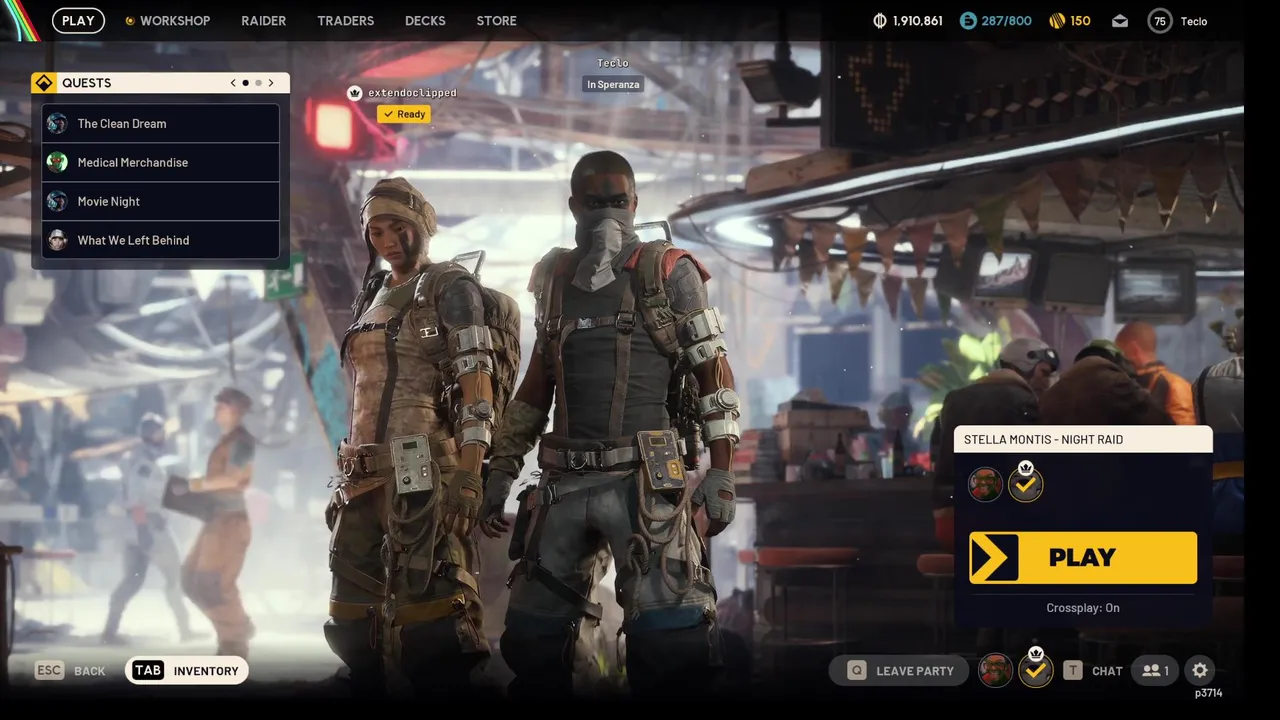Click the coin currency icon beside 1,910,861
Image resolution: width=1280 pixels, height=720 pixels.
click(880, 20)
